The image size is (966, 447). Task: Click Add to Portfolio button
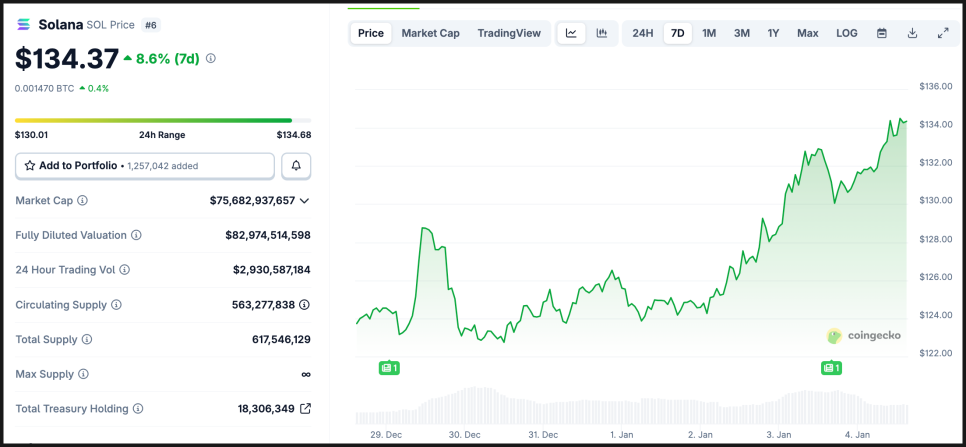coord(145,165)
